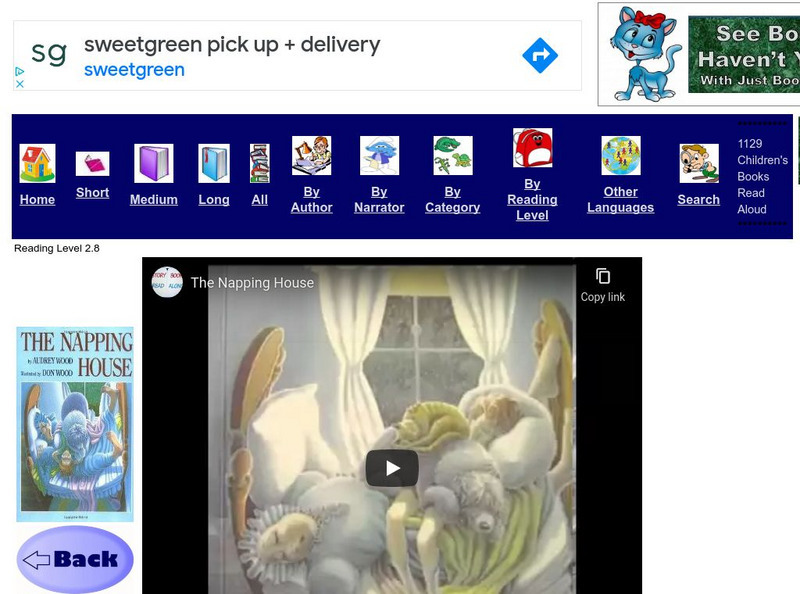The height and width of the screenshot is (594, 800).
Task: Click the Story Book channel avatar
Action: coord(167,282)
